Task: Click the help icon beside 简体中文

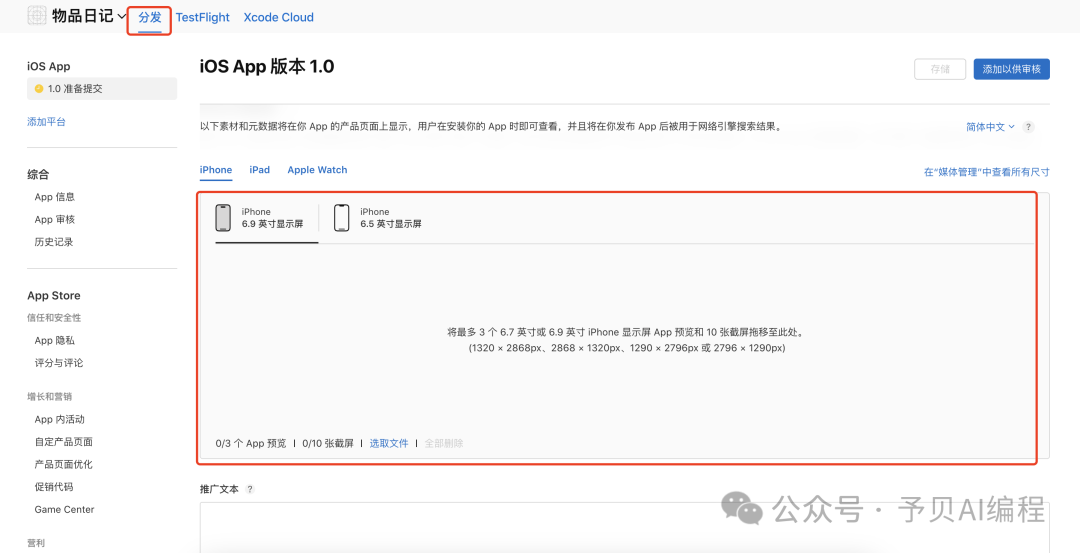Action: tap(1028, 127)
